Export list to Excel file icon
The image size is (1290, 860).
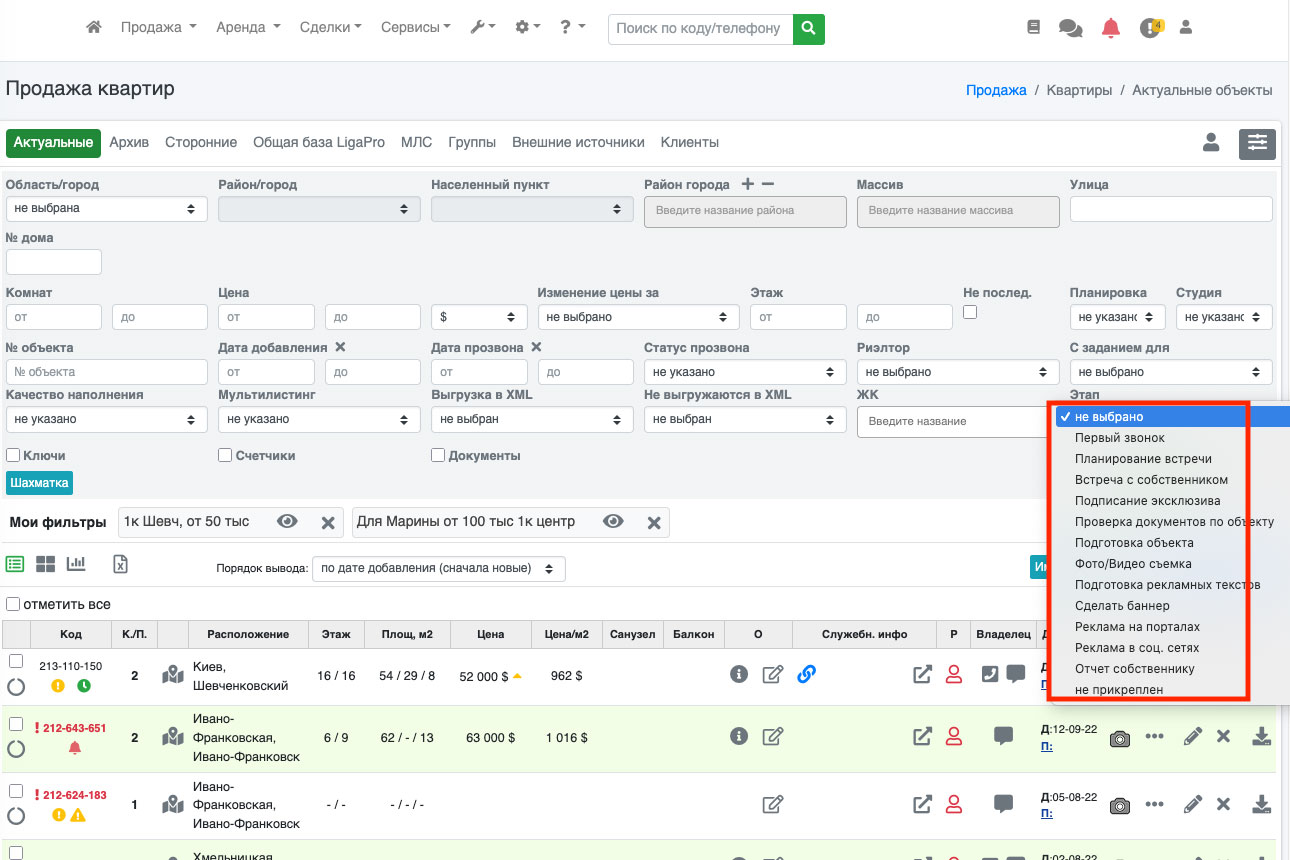(x=120, y=564)
